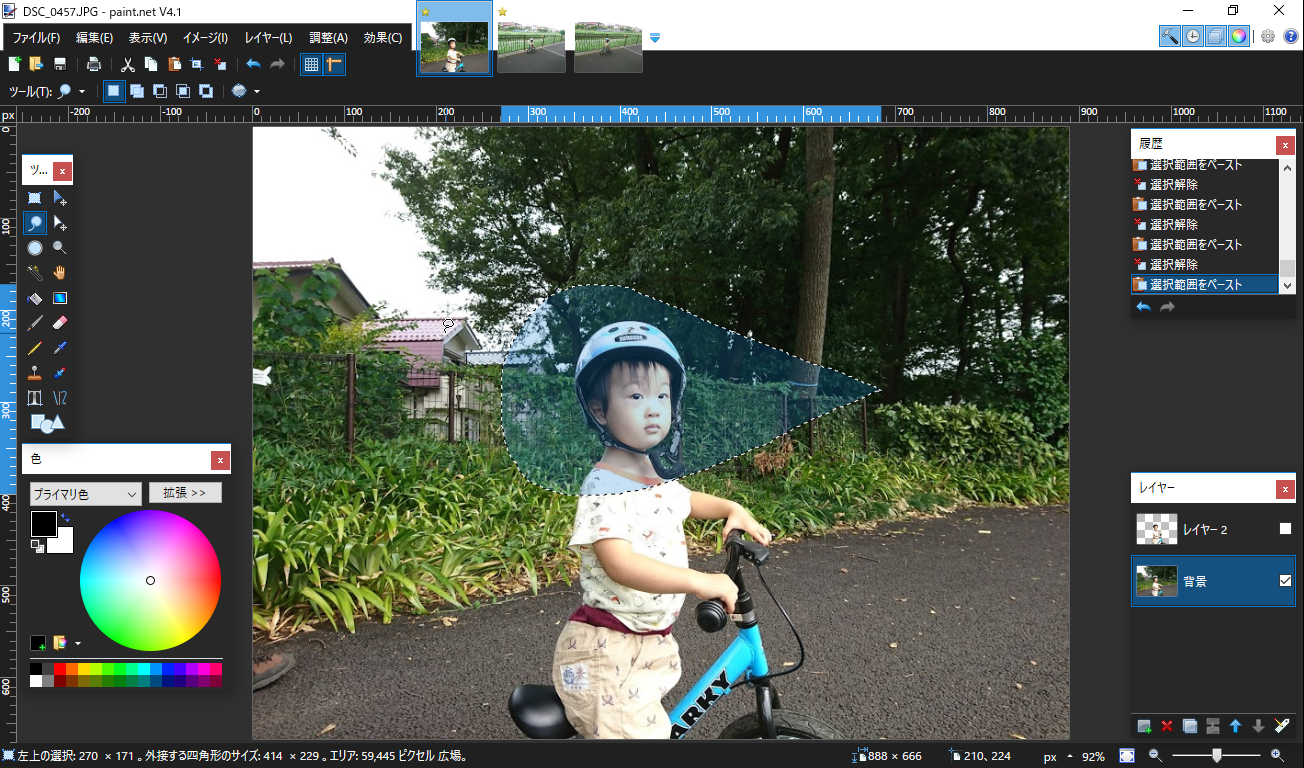
Task: Select the Recolor tool
Action: (x=60, y=373)
